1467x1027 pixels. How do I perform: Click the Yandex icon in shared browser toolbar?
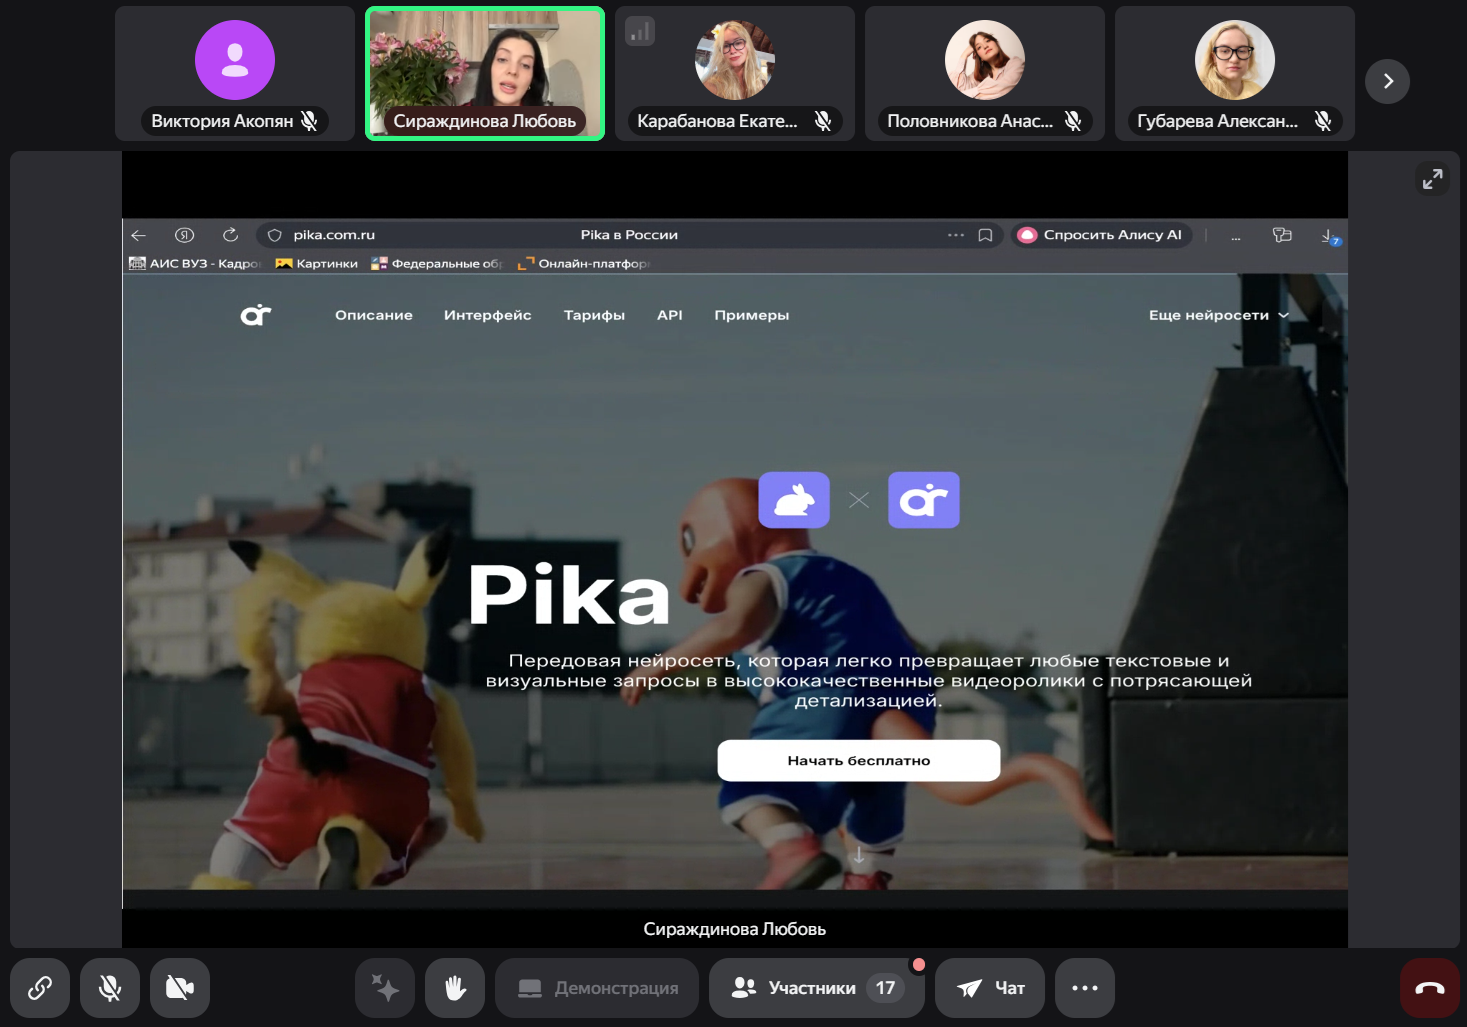[184, 235]
